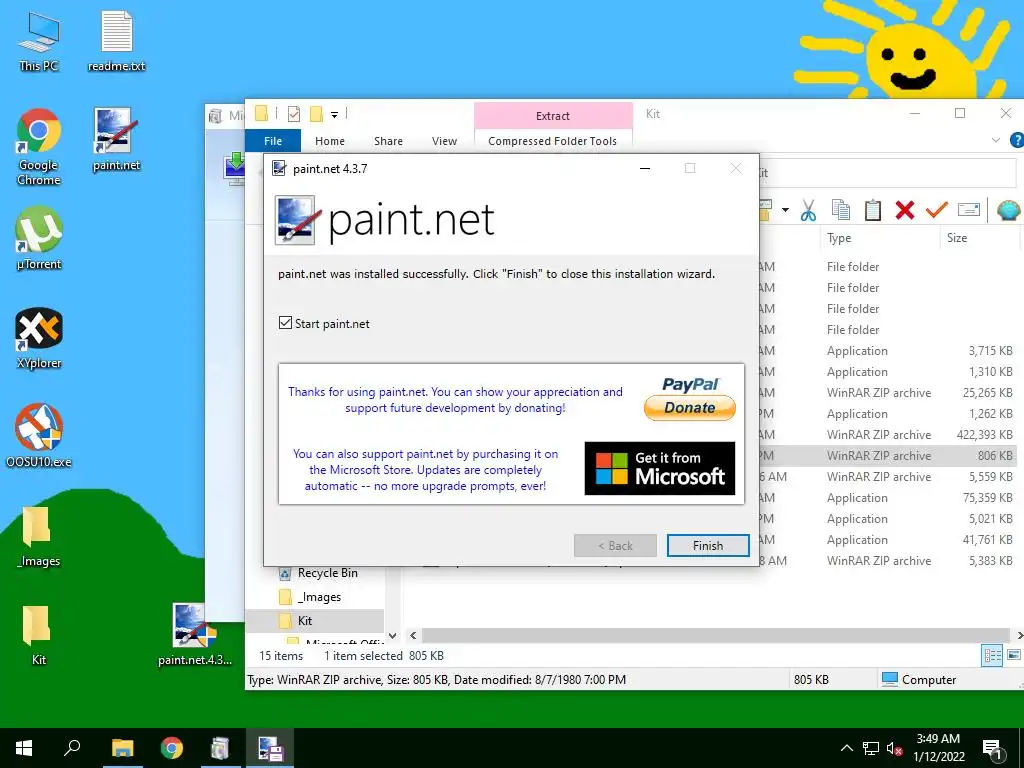Click the Properties checkmark in quick access toolbar

tap(294, 114)
